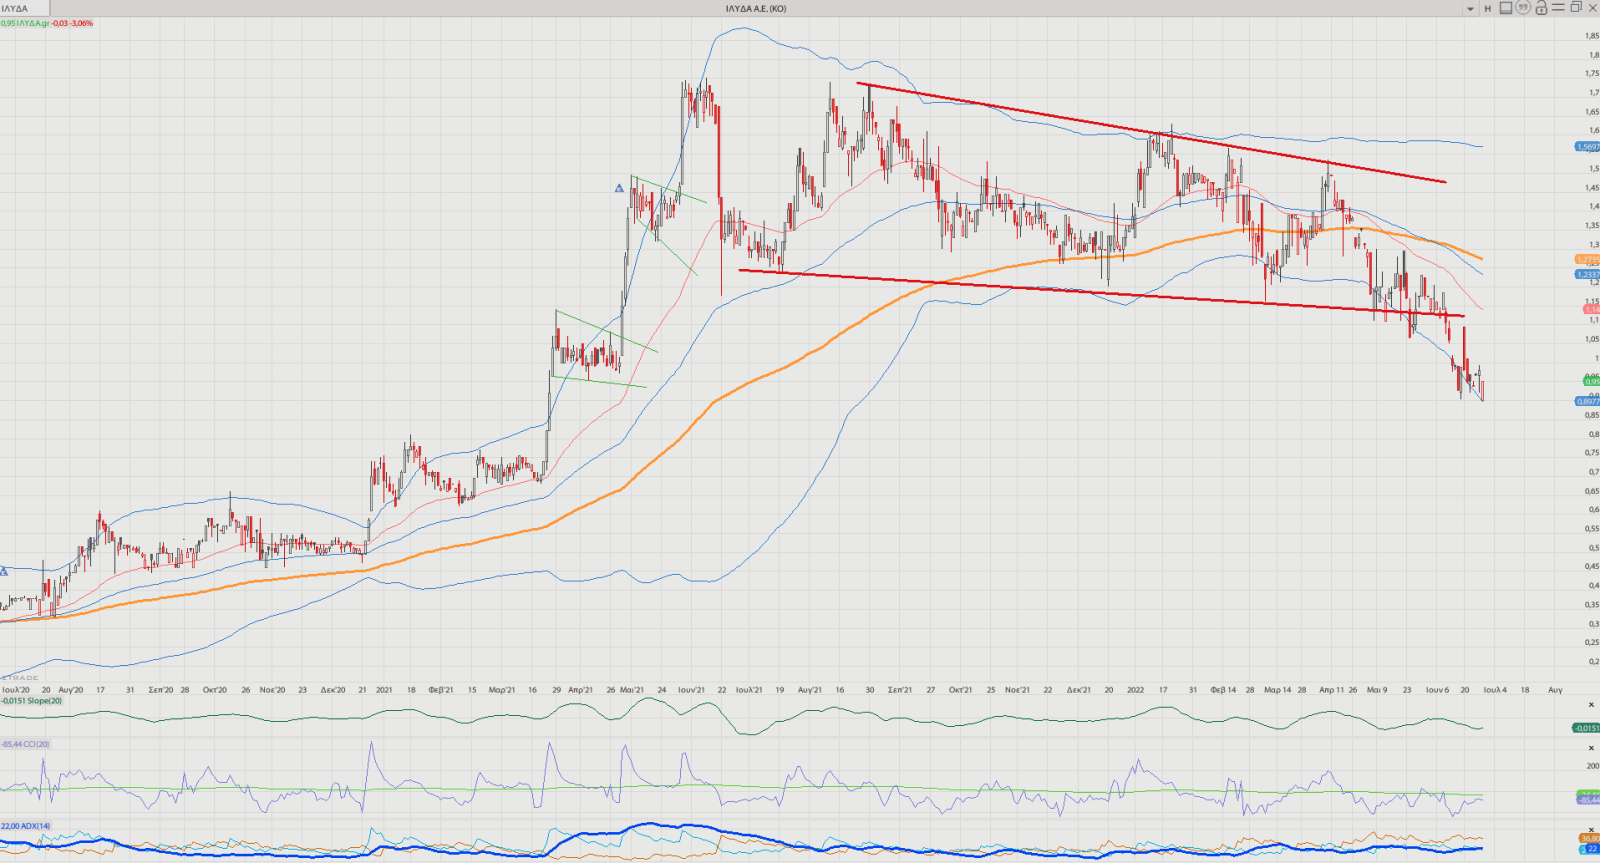This screenshot has width=1600, height=863.
Task: Click the 1,5697 upper band price tag
Action: [x=1587, y=147]
